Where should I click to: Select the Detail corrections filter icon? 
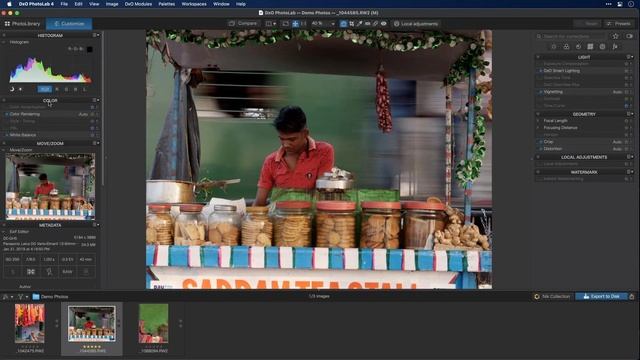(x=578, y=47)
